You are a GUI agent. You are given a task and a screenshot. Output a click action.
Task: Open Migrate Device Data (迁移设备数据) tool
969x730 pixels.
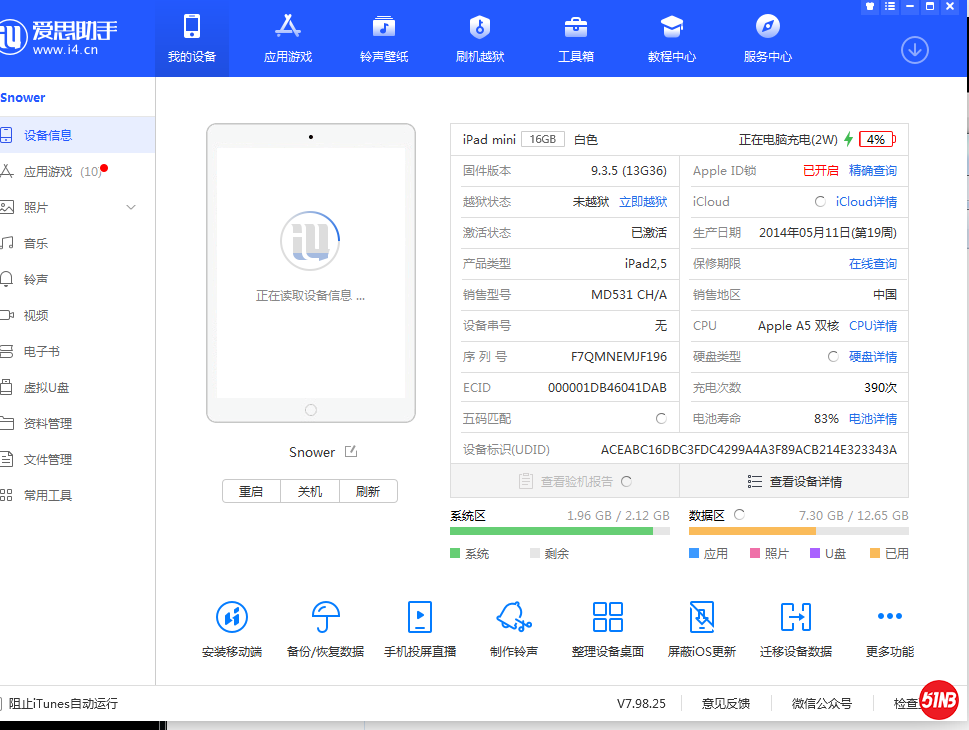click(796, 618)
